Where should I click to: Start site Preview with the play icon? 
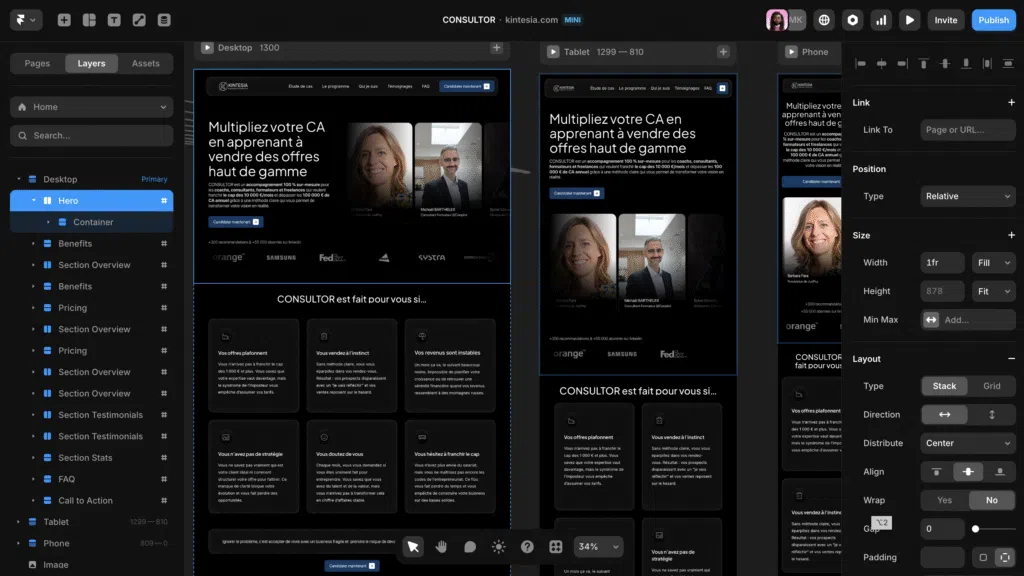910,19
